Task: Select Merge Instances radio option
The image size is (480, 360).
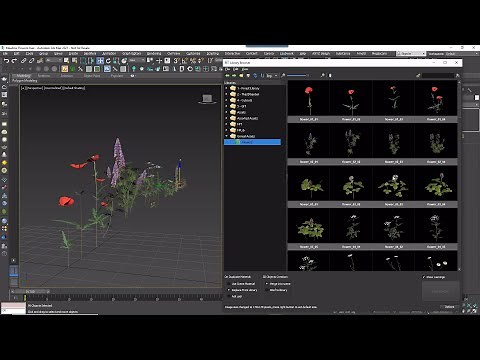Action: pyautogui.click(x=267, y=284)
